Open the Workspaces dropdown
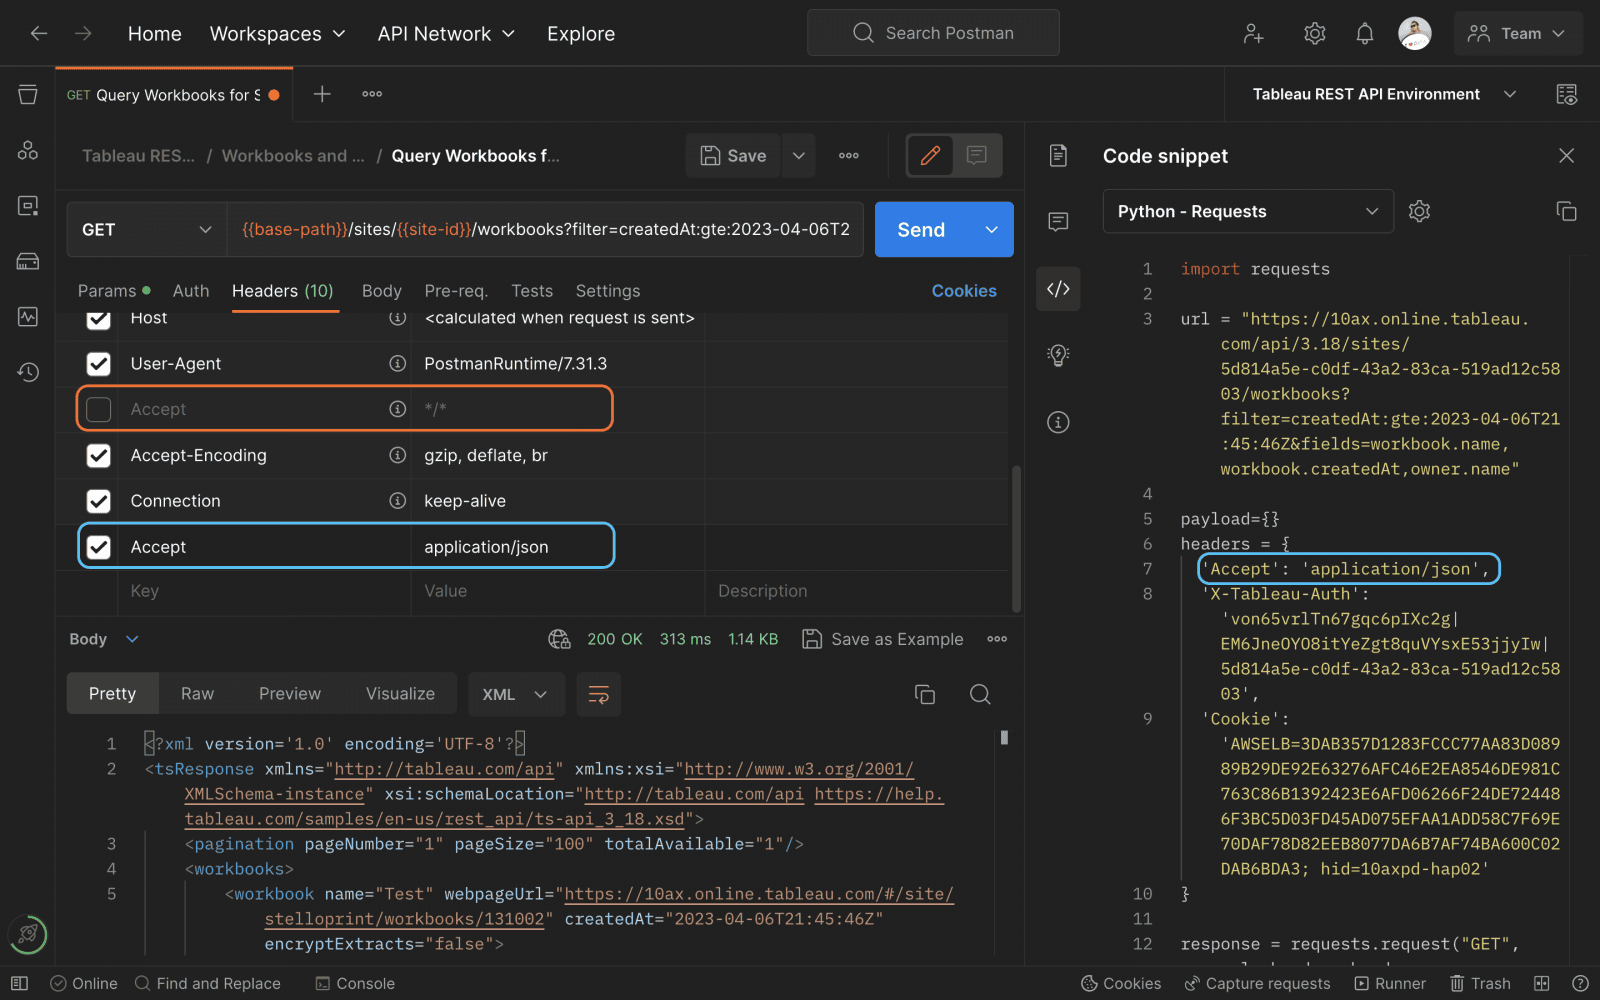 point(277,33)
